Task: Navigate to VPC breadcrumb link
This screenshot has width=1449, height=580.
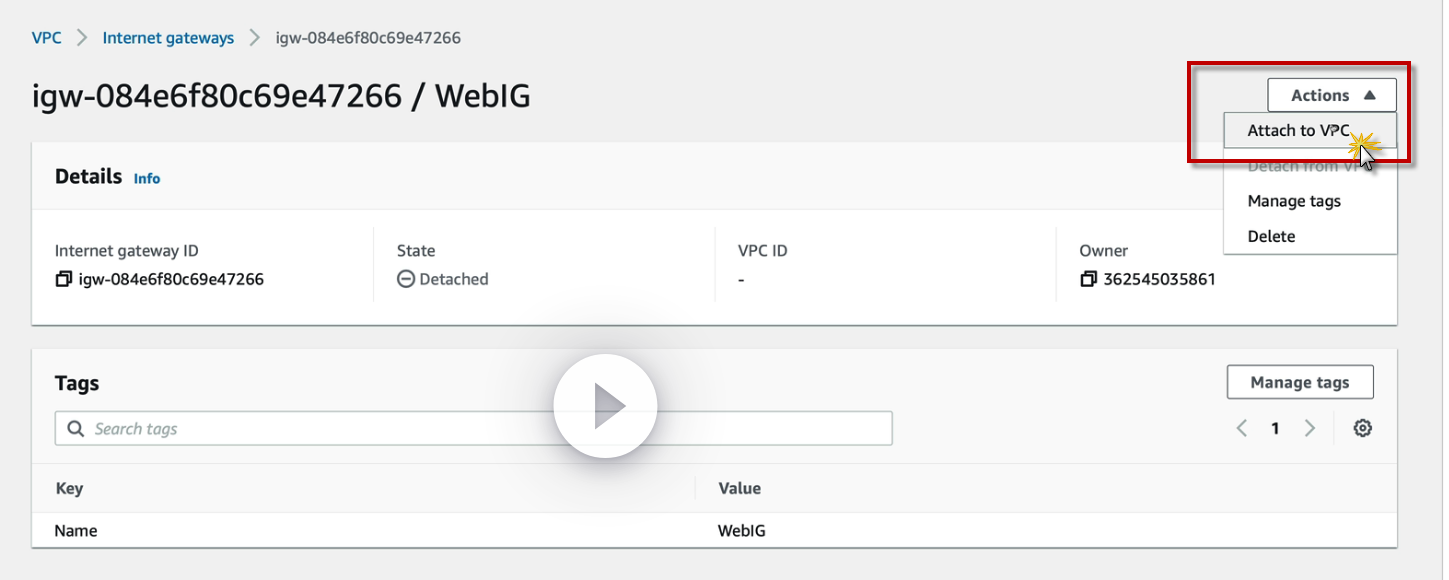Action: 46,38
